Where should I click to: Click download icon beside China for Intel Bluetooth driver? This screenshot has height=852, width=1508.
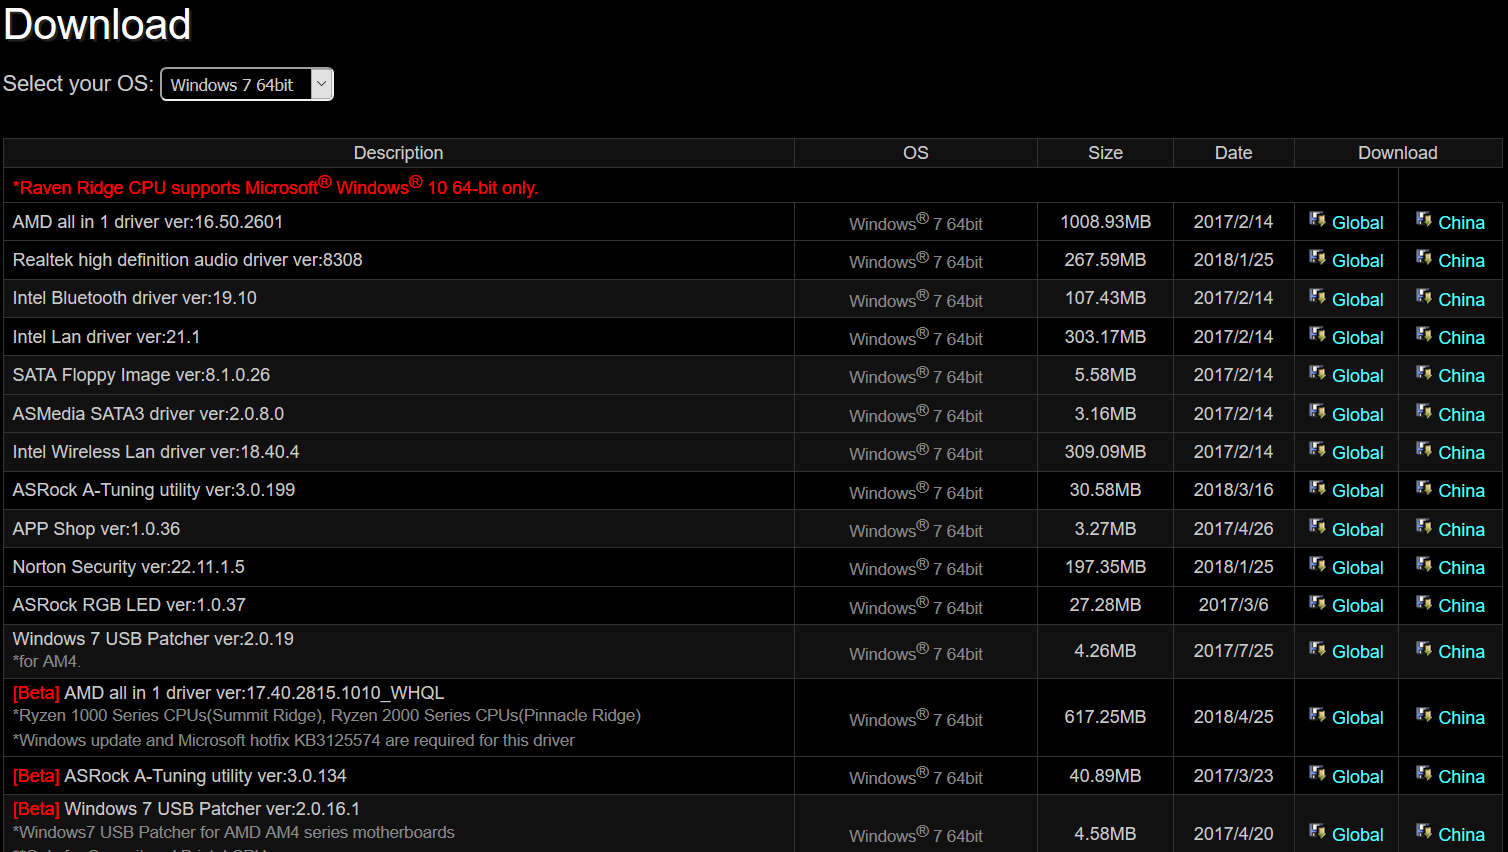(1424, 297)
